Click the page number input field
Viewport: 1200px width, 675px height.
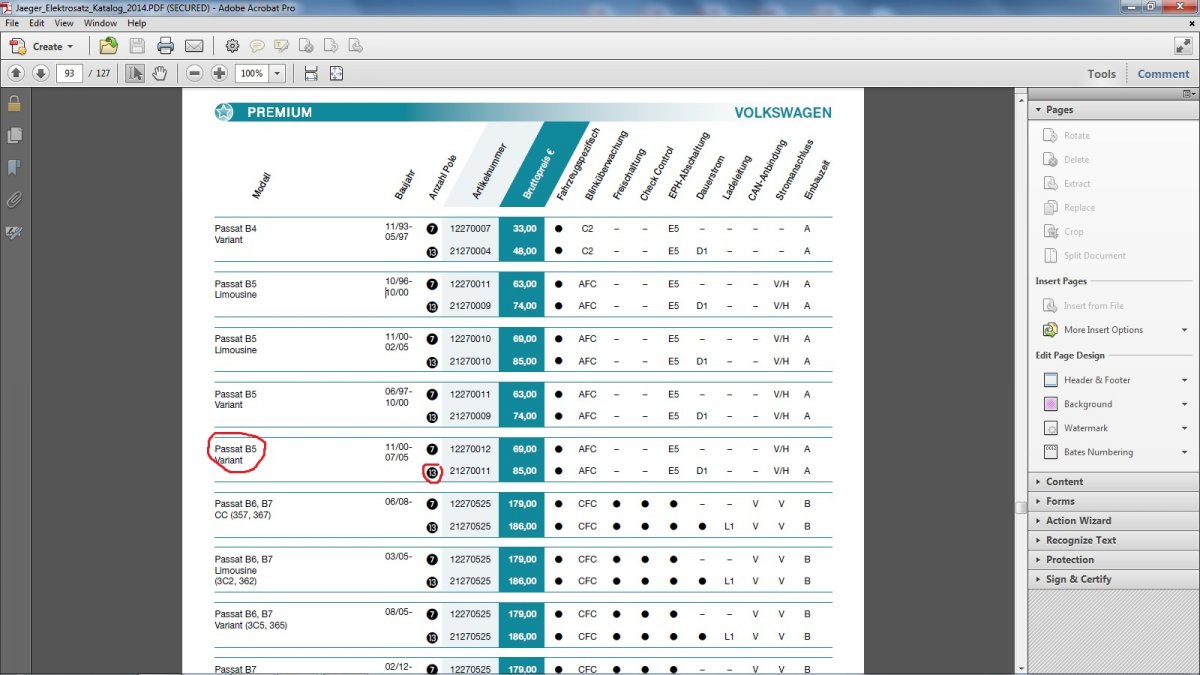tap(69, 73)
